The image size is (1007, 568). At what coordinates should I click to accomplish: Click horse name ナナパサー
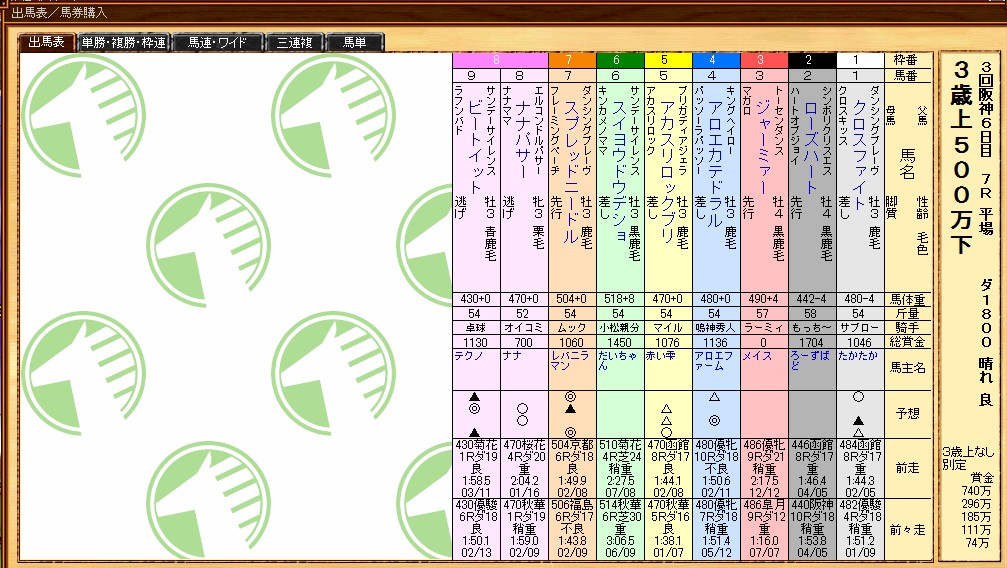(x=523, y=139)
